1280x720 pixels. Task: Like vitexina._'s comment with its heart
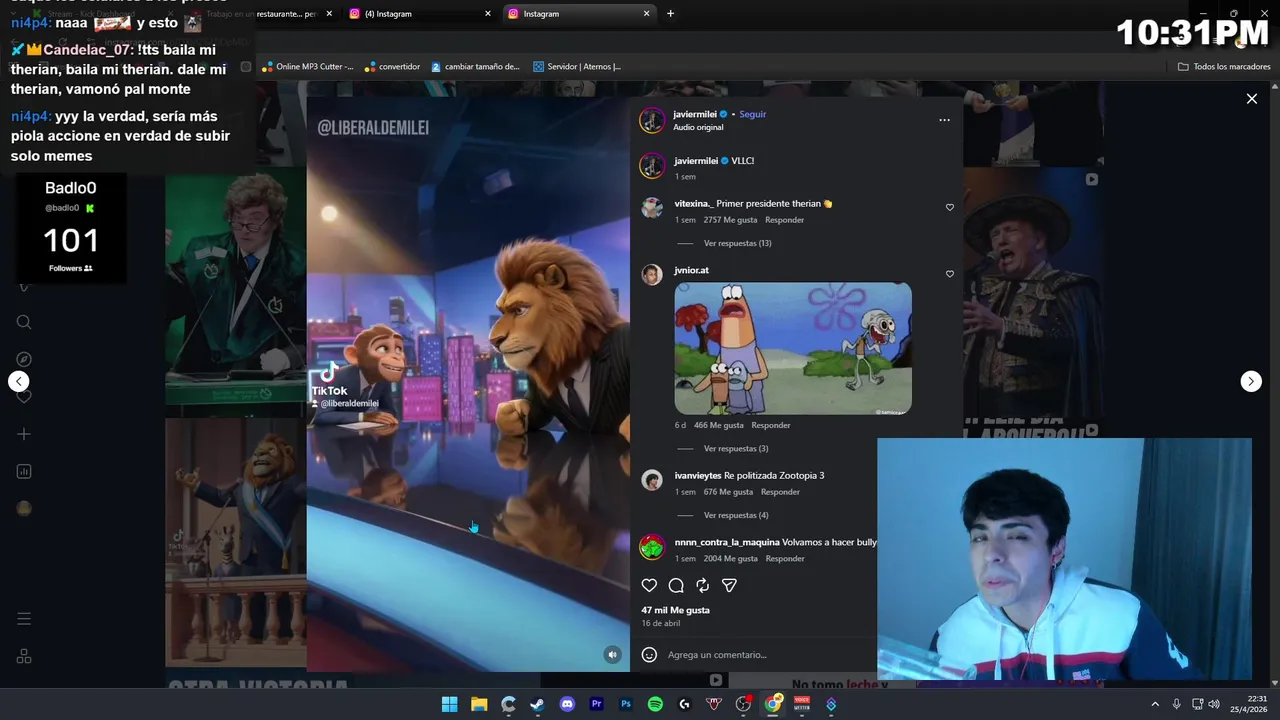(x=950, y=208)
